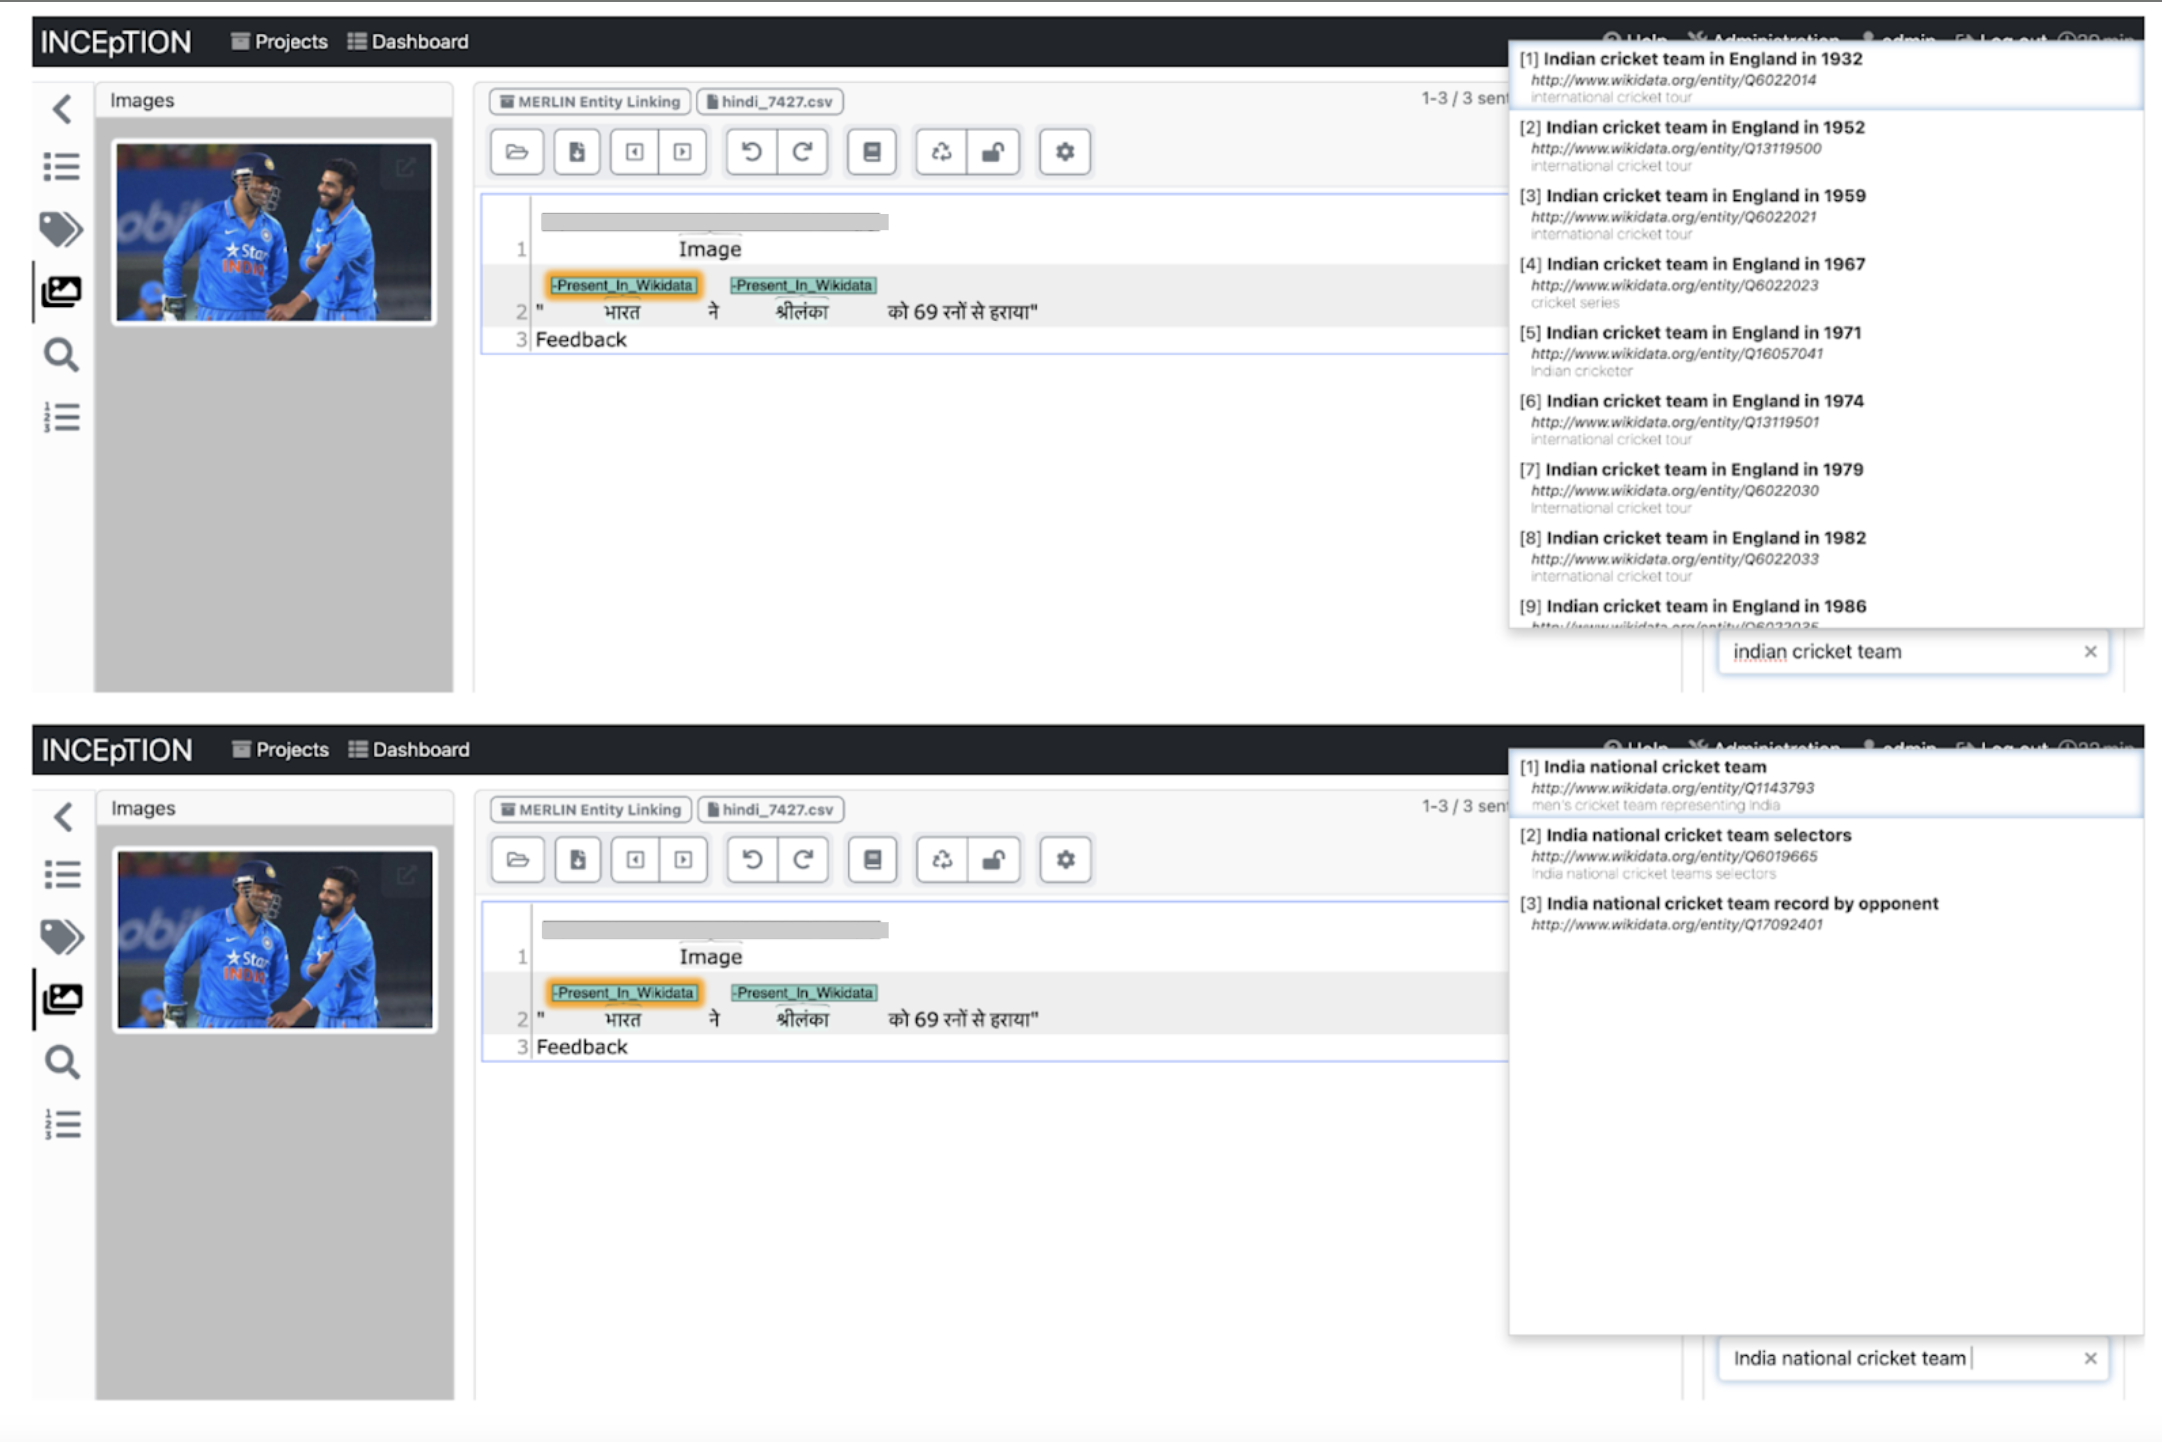Image resolution: width=2162 pixels, height=1442 pixels.
Task: Open the settings gear in the upper toolbar
Action: coord(1064,152)
